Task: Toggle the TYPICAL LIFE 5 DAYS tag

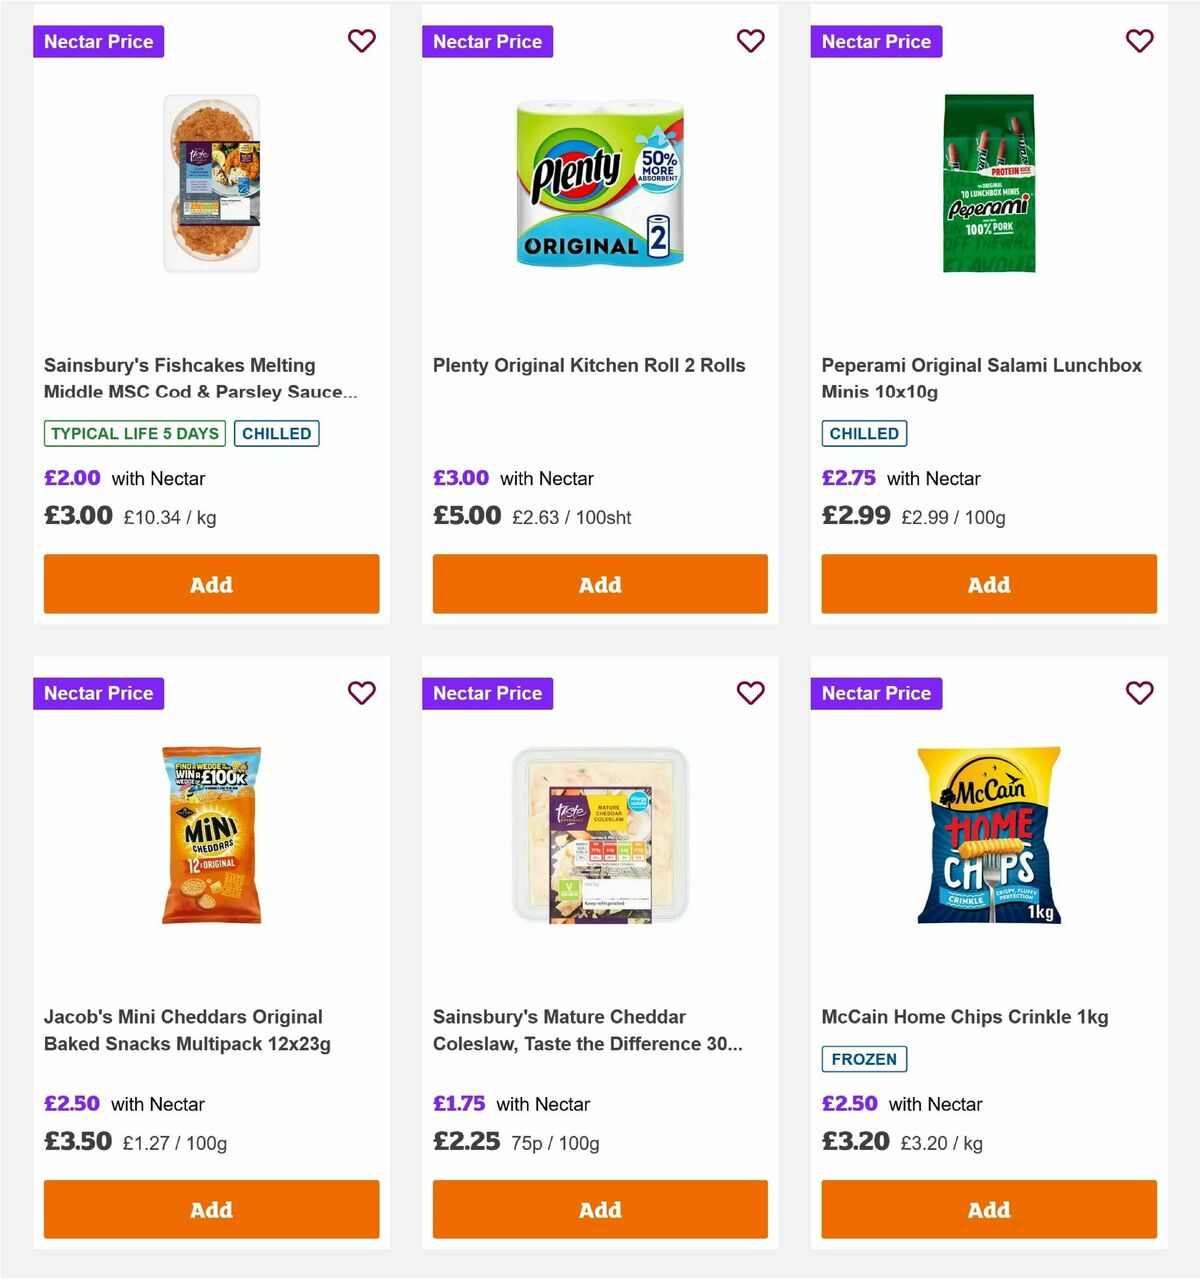Action: [133, 433]
